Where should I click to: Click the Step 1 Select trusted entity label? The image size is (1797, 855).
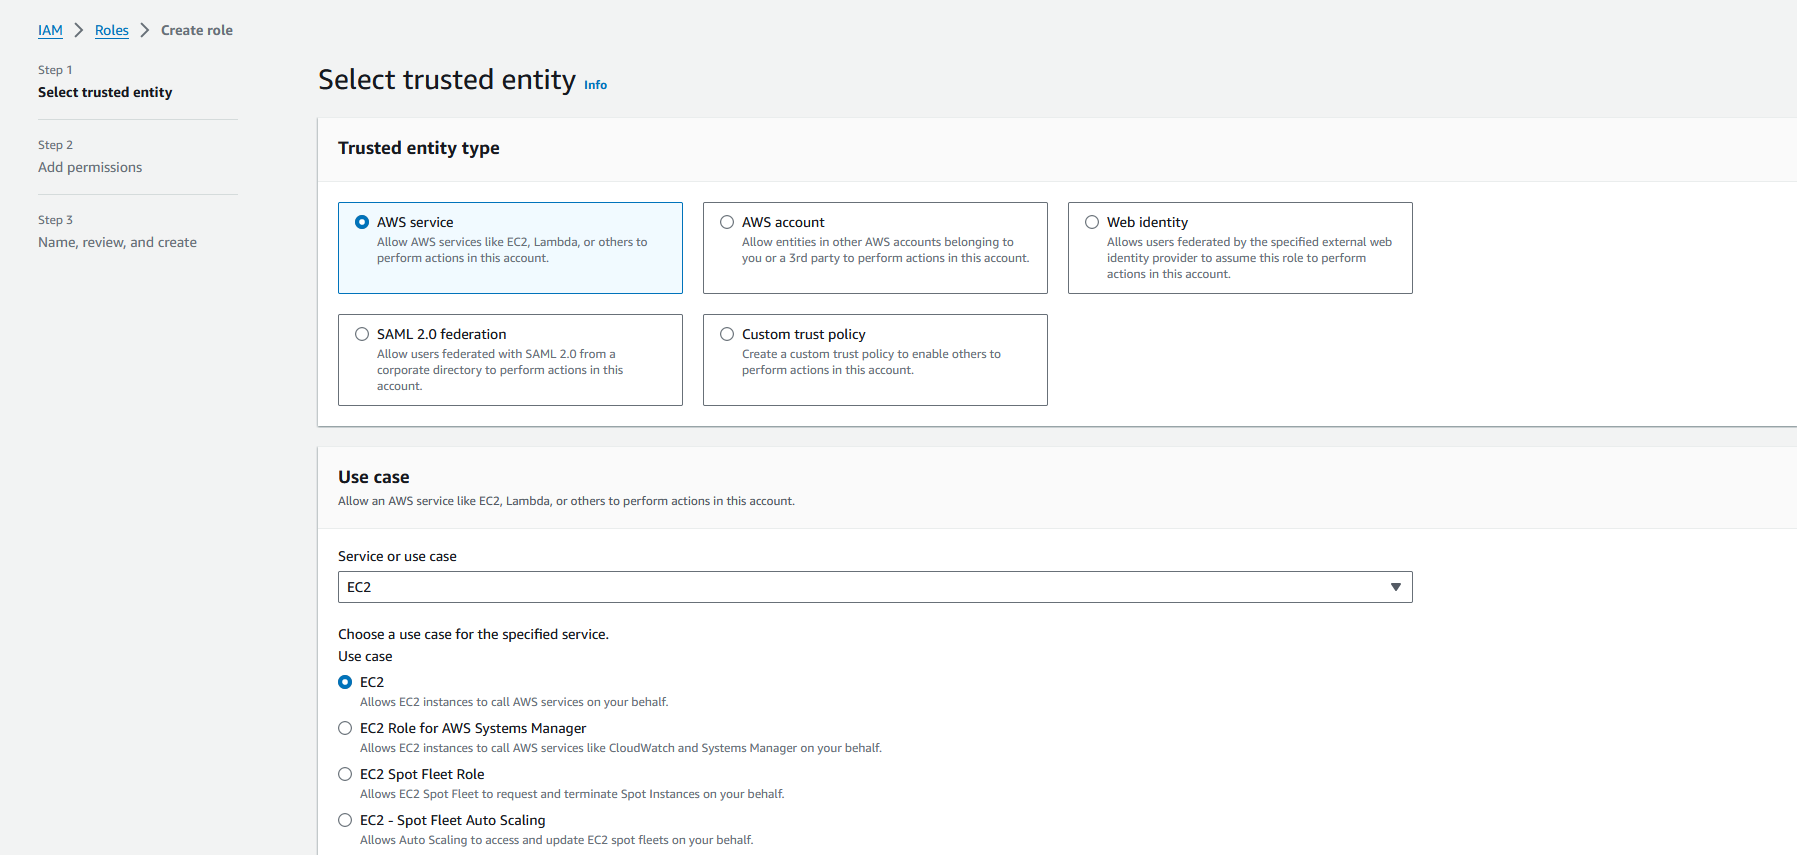click(x=105, y=92)
